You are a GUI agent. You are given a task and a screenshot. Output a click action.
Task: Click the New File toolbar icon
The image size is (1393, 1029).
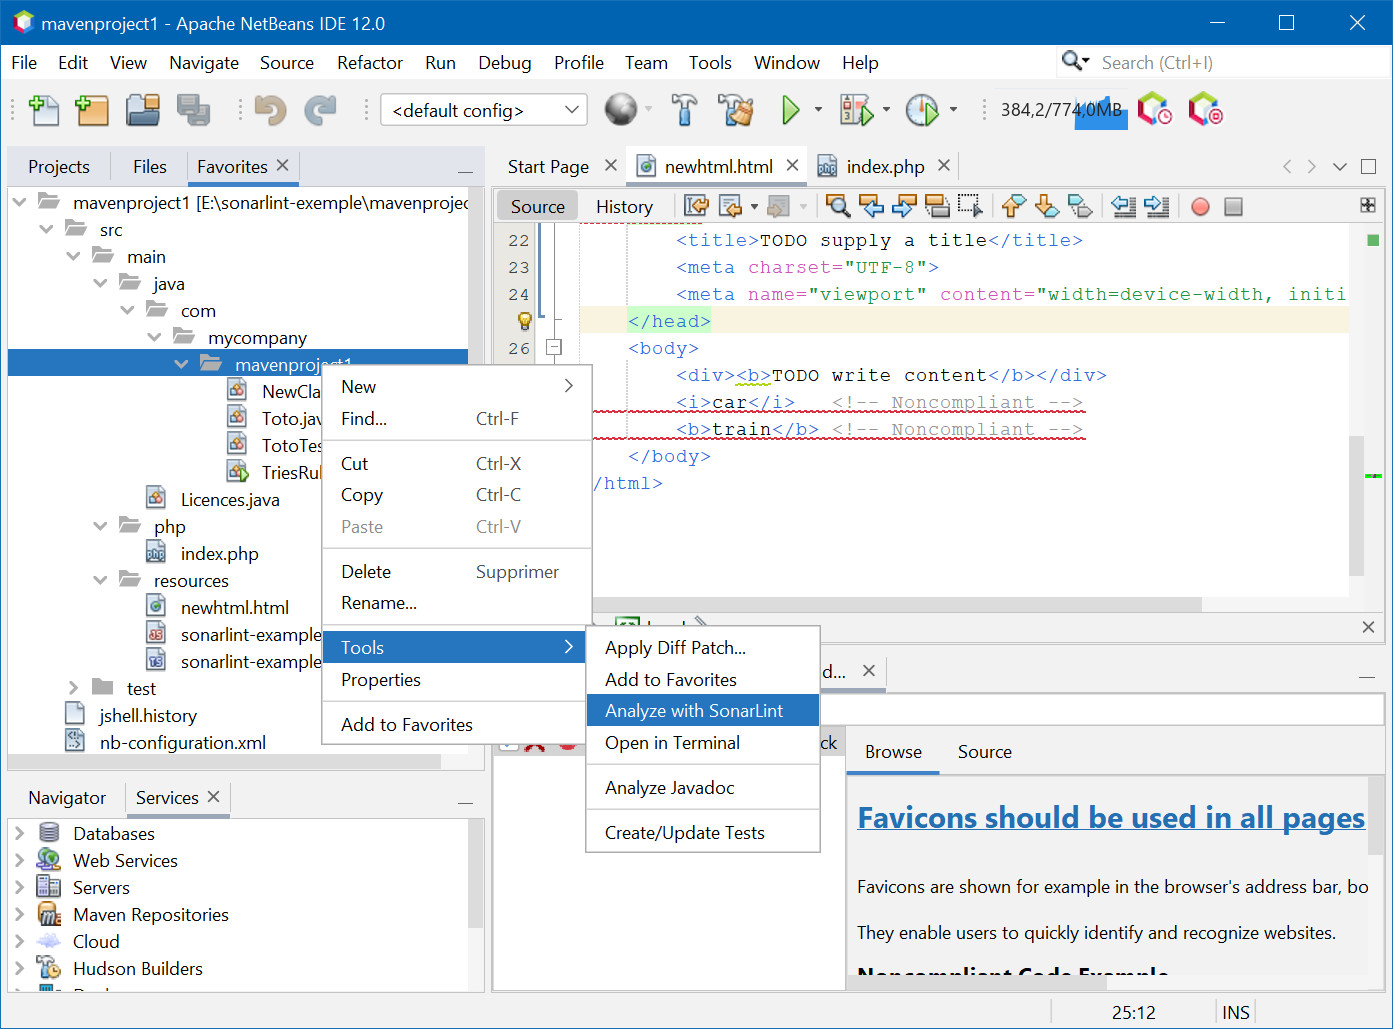point(44,110)
